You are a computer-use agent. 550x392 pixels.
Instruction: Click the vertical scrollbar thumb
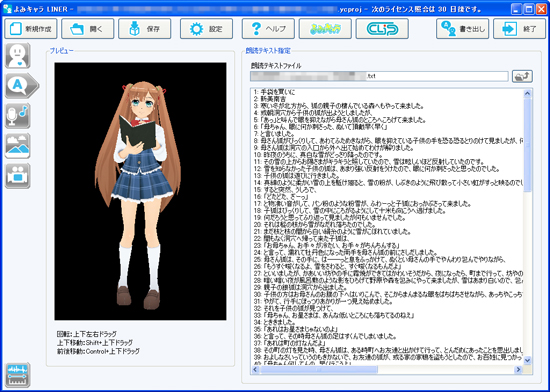coord(527,145)
